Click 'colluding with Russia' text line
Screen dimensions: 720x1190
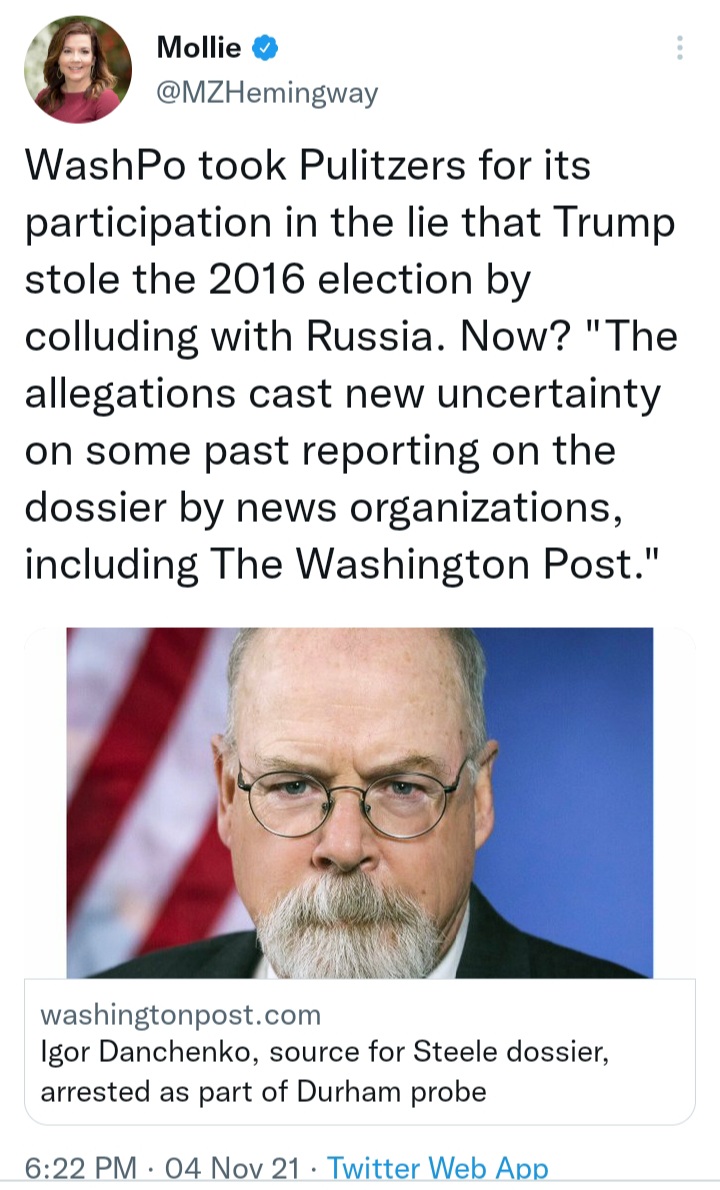coord(234,336)
